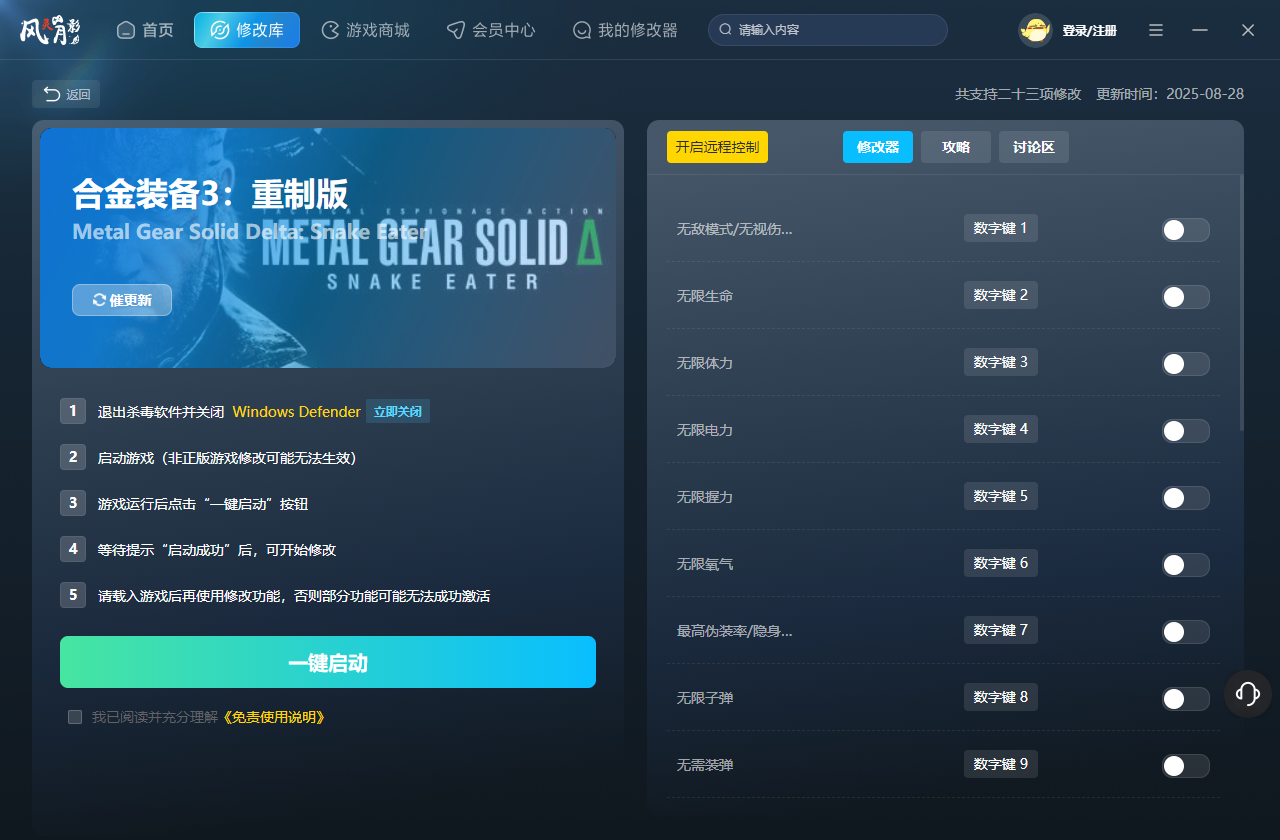The height and width of the screenshot is (840, 1280).
Task: Open the hamburger menu icon
Action: coord(1156,30)
